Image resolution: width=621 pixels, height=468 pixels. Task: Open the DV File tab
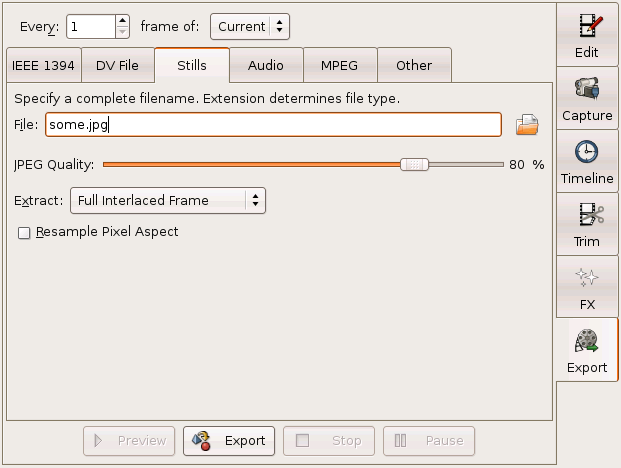pyautogui.click(x=117, y=66)
